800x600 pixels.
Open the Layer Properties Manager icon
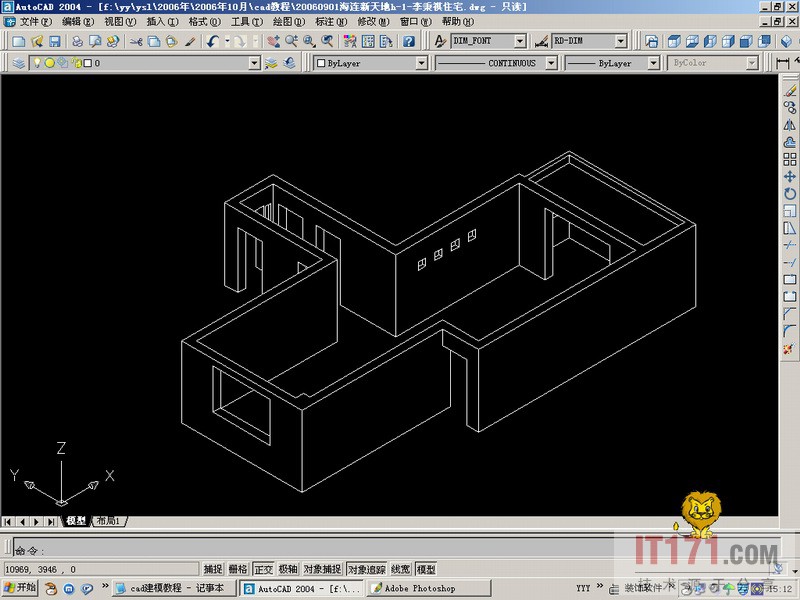click(x=19, y=62)
